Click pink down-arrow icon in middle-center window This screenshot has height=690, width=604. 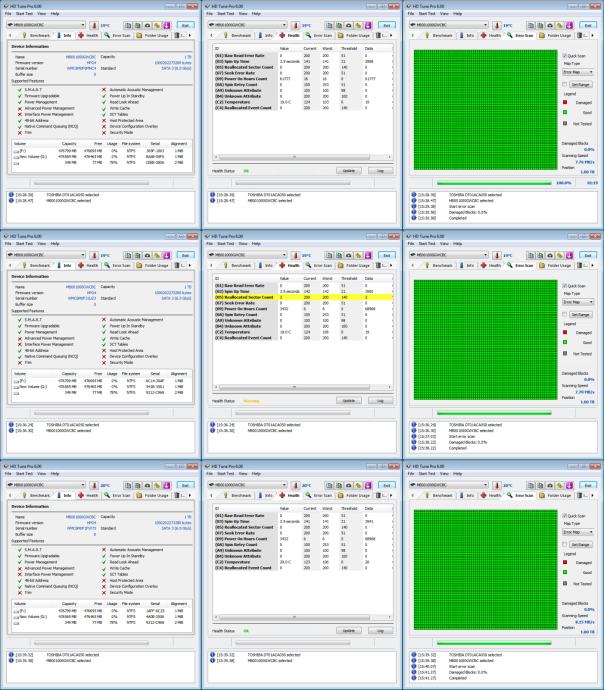click(x=368, y=255)
